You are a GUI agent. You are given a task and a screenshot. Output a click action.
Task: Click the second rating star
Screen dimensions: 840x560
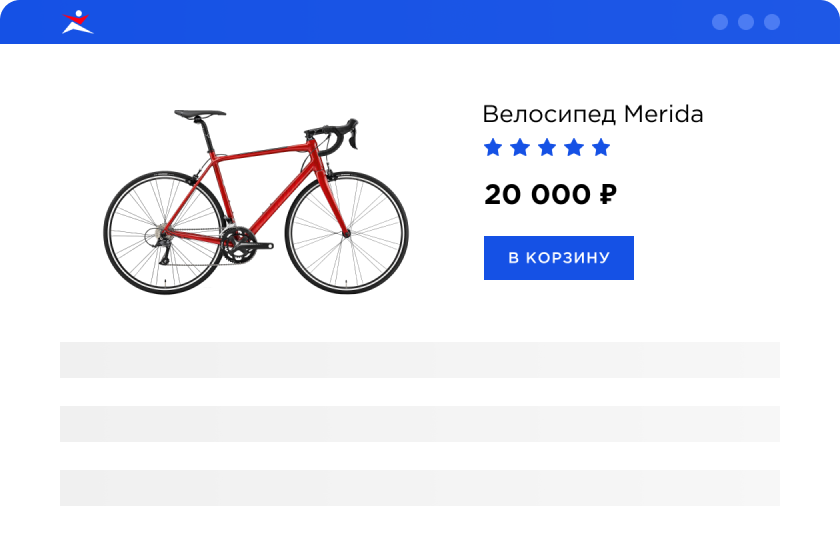[x=520, y=148]
